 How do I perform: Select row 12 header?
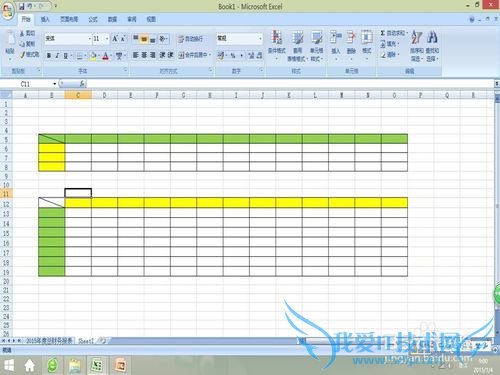click(x=6, y=204)
